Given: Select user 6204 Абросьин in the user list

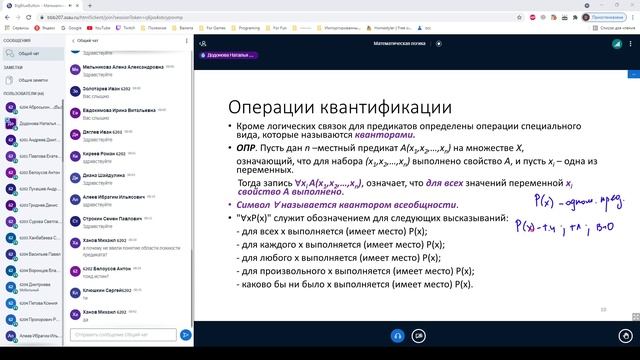Looking at the screenshot, I should (x=32, y=107).
